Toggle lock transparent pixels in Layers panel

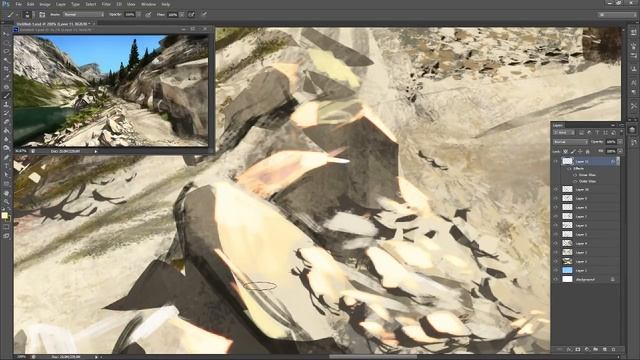point(566,151)
